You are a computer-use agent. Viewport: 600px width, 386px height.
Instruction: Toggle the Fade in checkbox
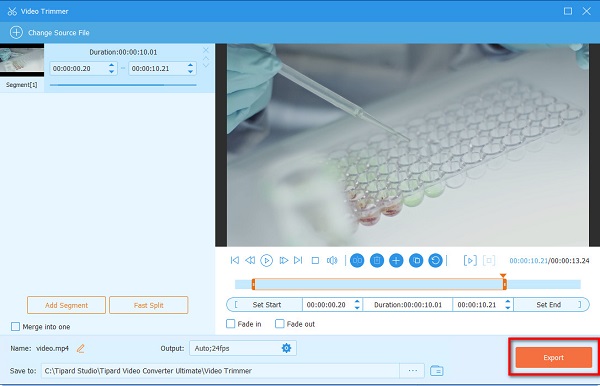[230, 324]
